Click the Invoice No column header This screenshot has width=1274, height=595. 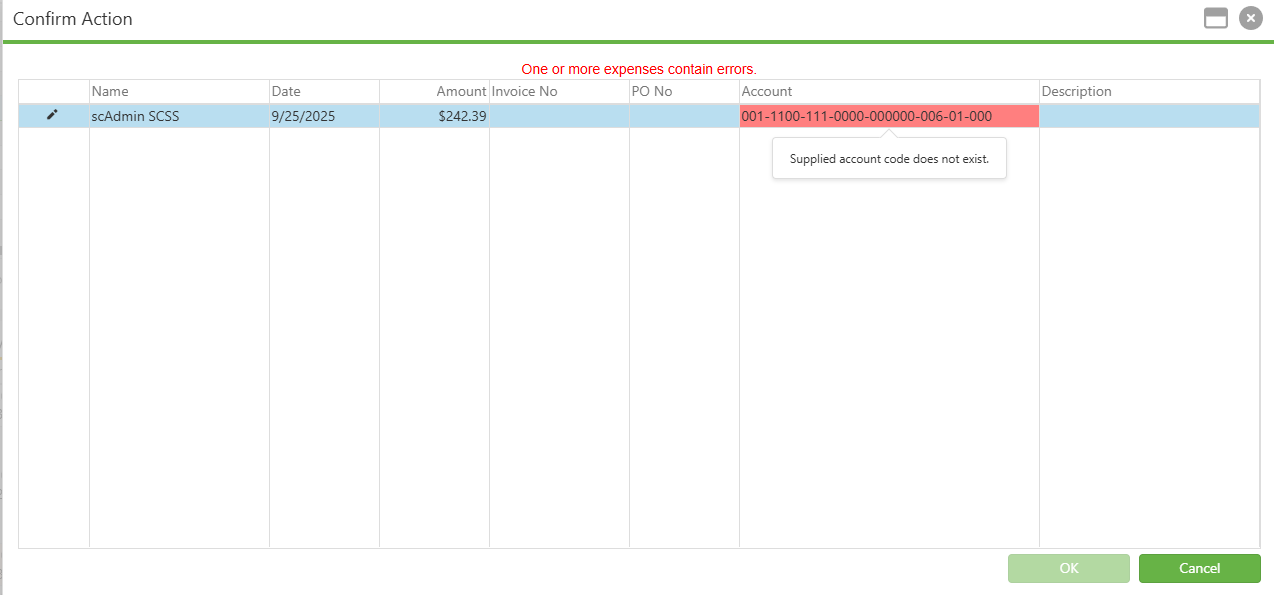[559, 91]
